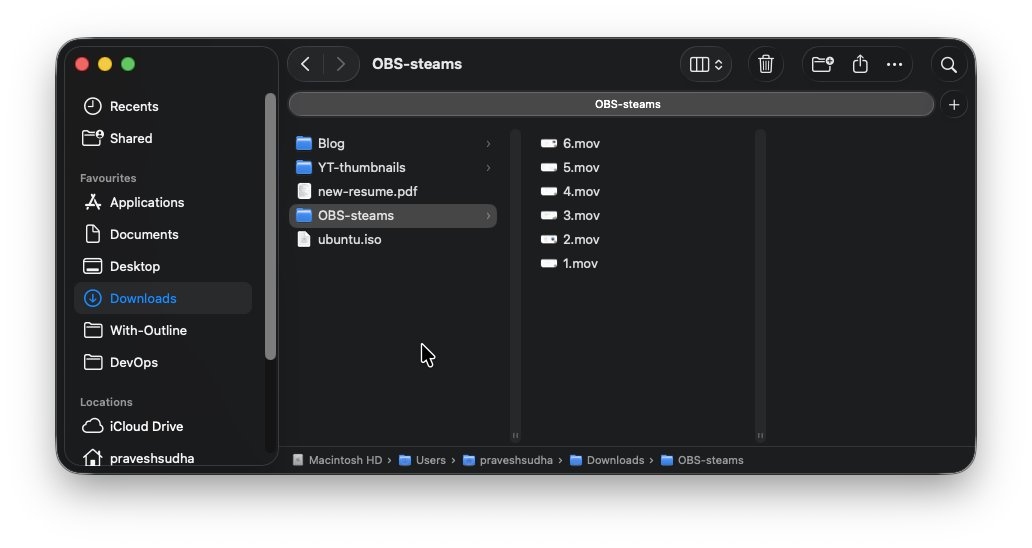Click Downloads in the path bar
The width and height of the screenshot is (1032, 548).
click(x=607, y=461)
